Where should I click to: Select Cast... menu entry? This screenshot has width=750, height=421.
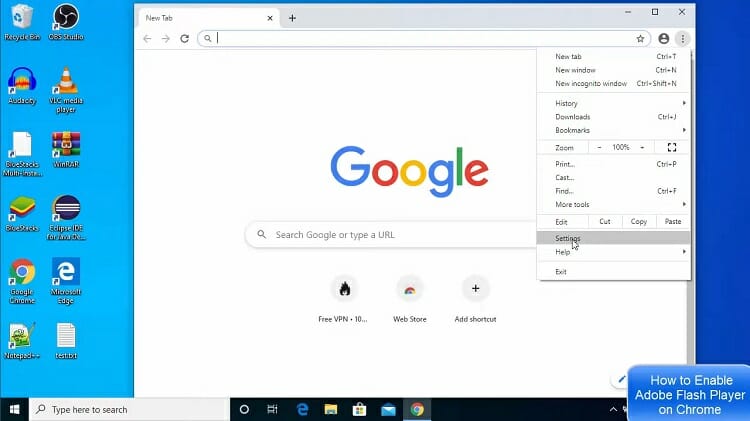tap(614, 177)
